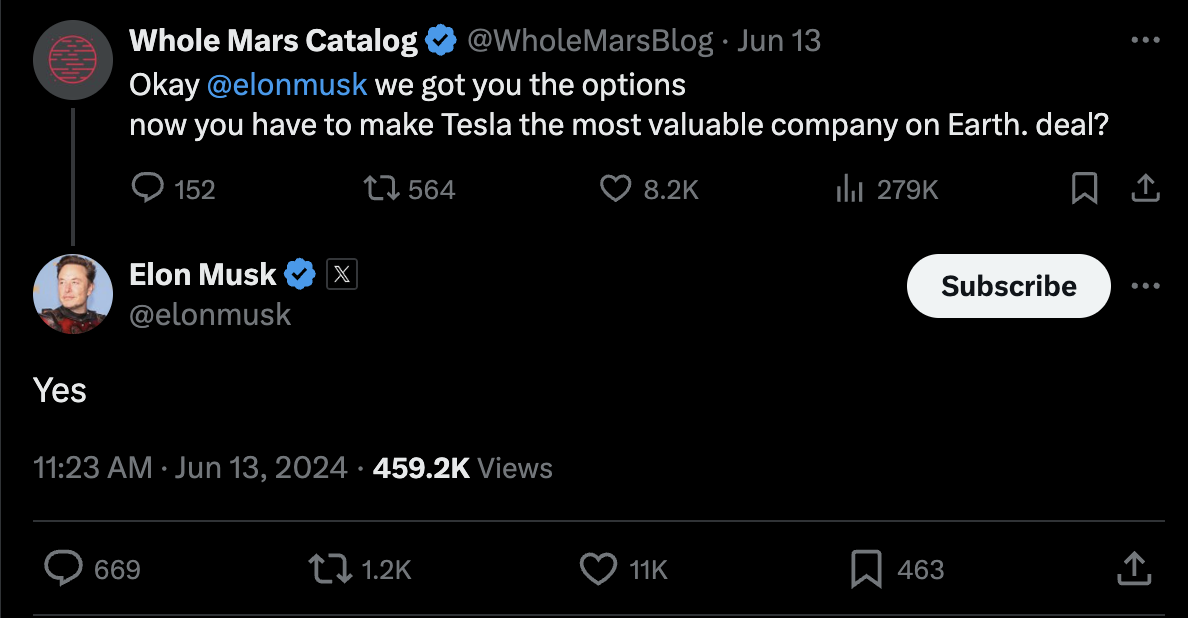Repost Elon Musk's 'Yes' tweet

click(x=332, y=569)
